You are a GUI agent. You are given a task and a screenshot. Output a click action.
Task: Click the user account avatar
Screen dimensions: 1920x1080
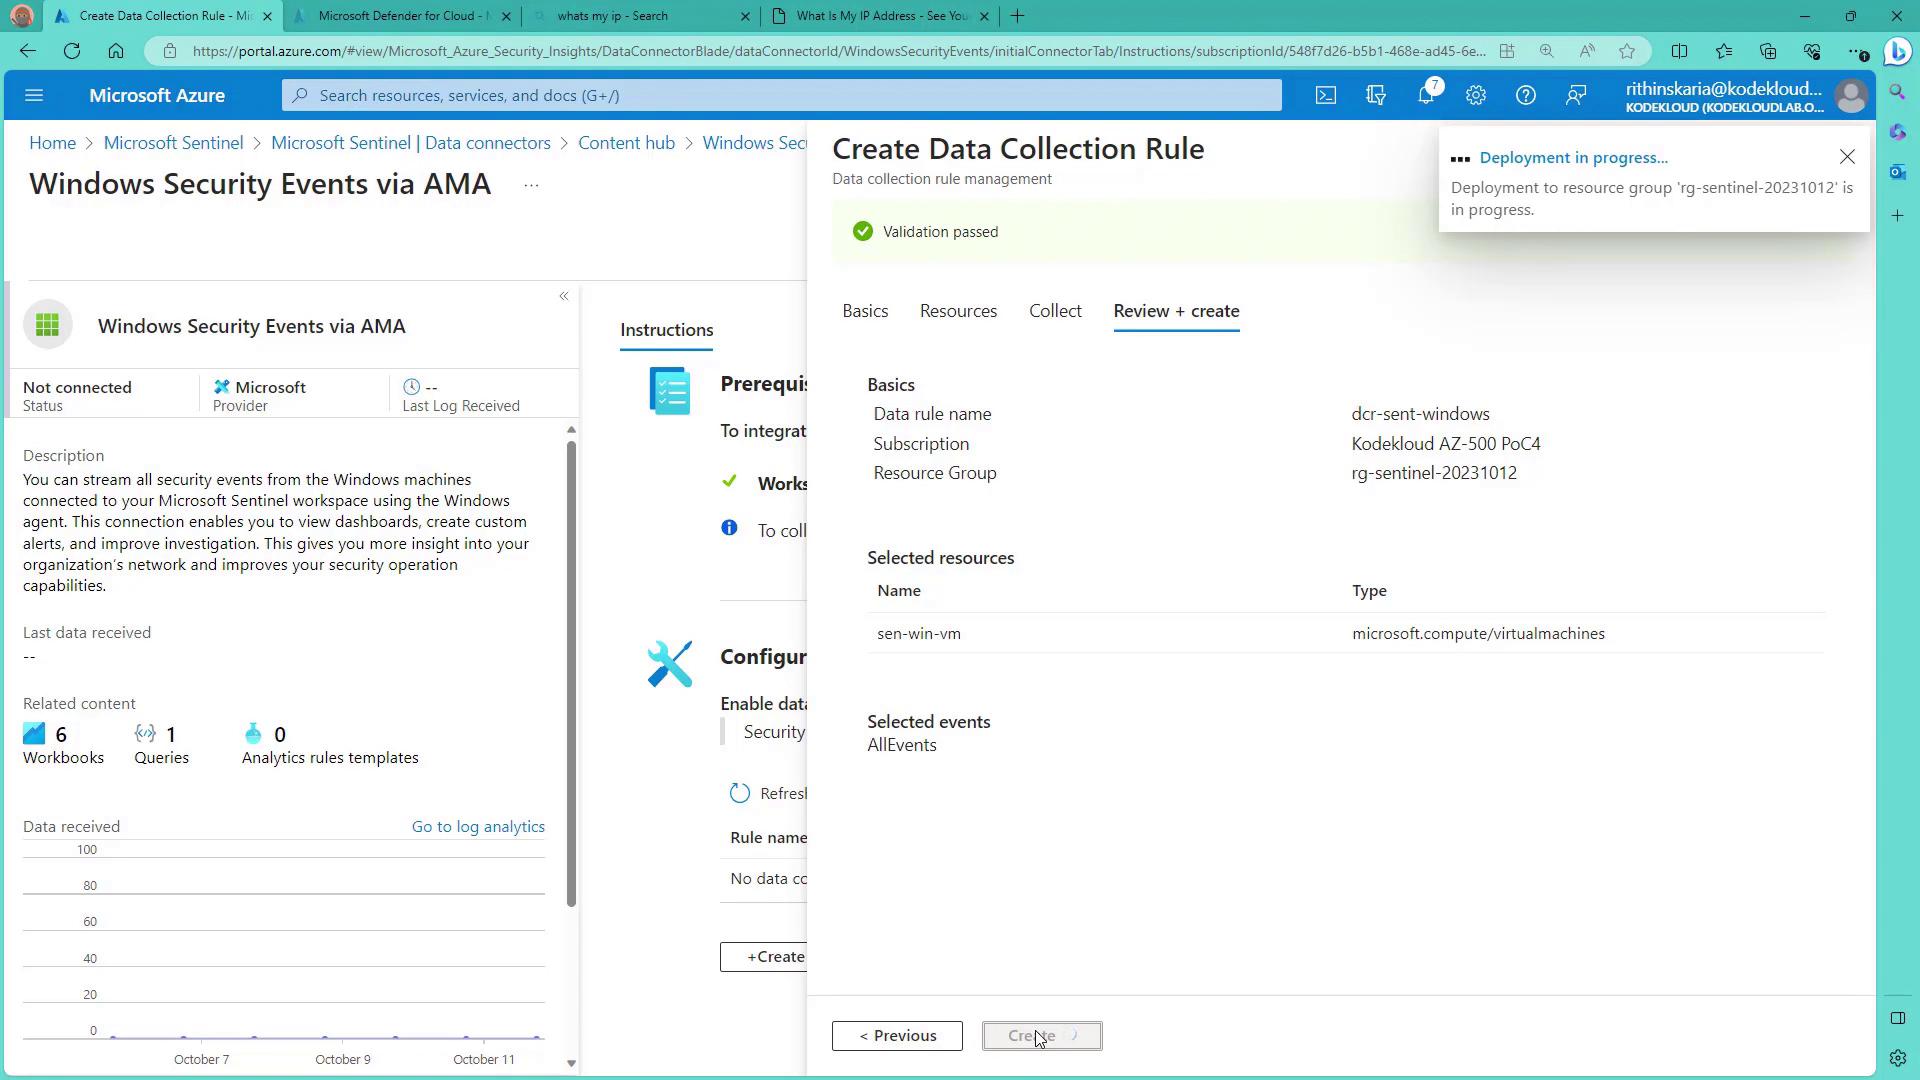tap(1851, 95)
